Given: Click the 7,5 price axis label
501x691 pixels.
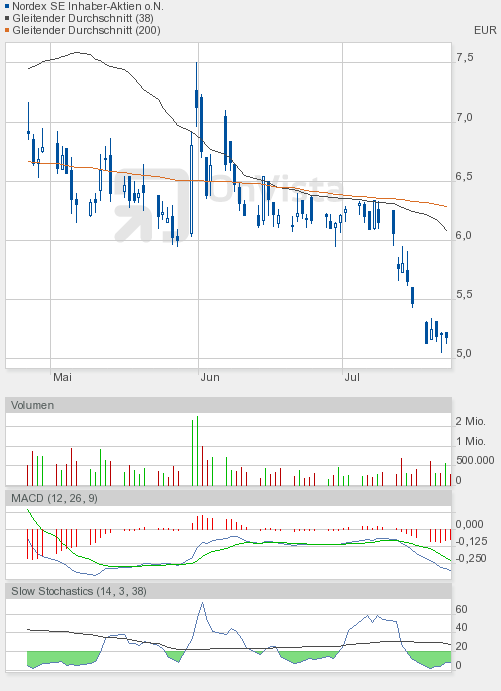Looking at the screenshot, I should point(464,57).
